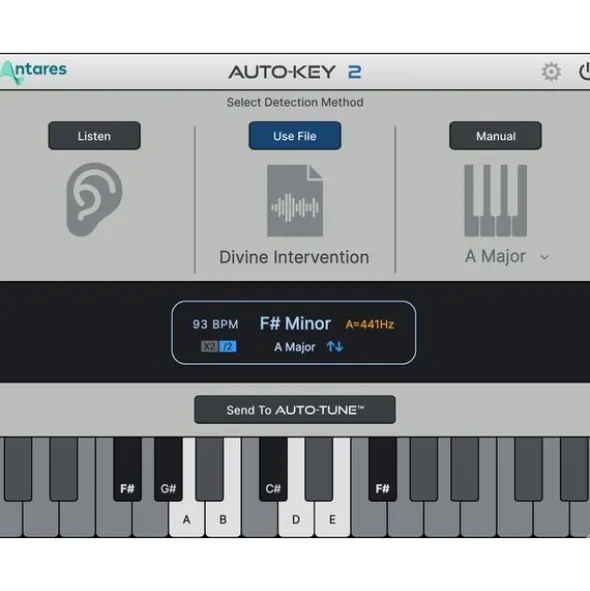
Task: Toggle the power bypass icon
Action: [584, 72]
